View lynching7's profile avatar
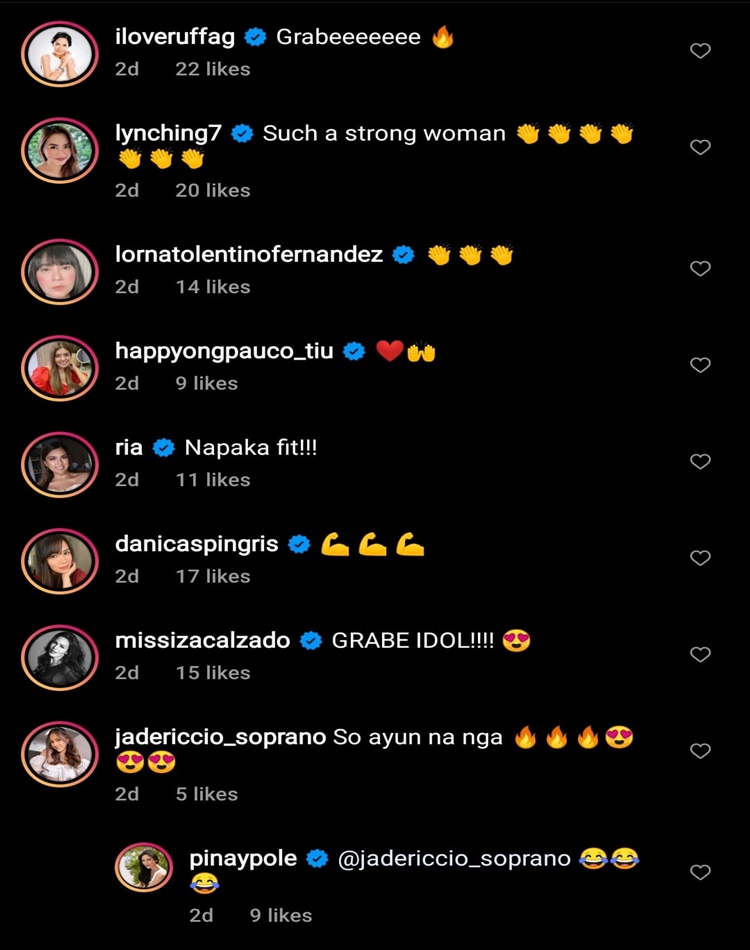 [60, 148]
